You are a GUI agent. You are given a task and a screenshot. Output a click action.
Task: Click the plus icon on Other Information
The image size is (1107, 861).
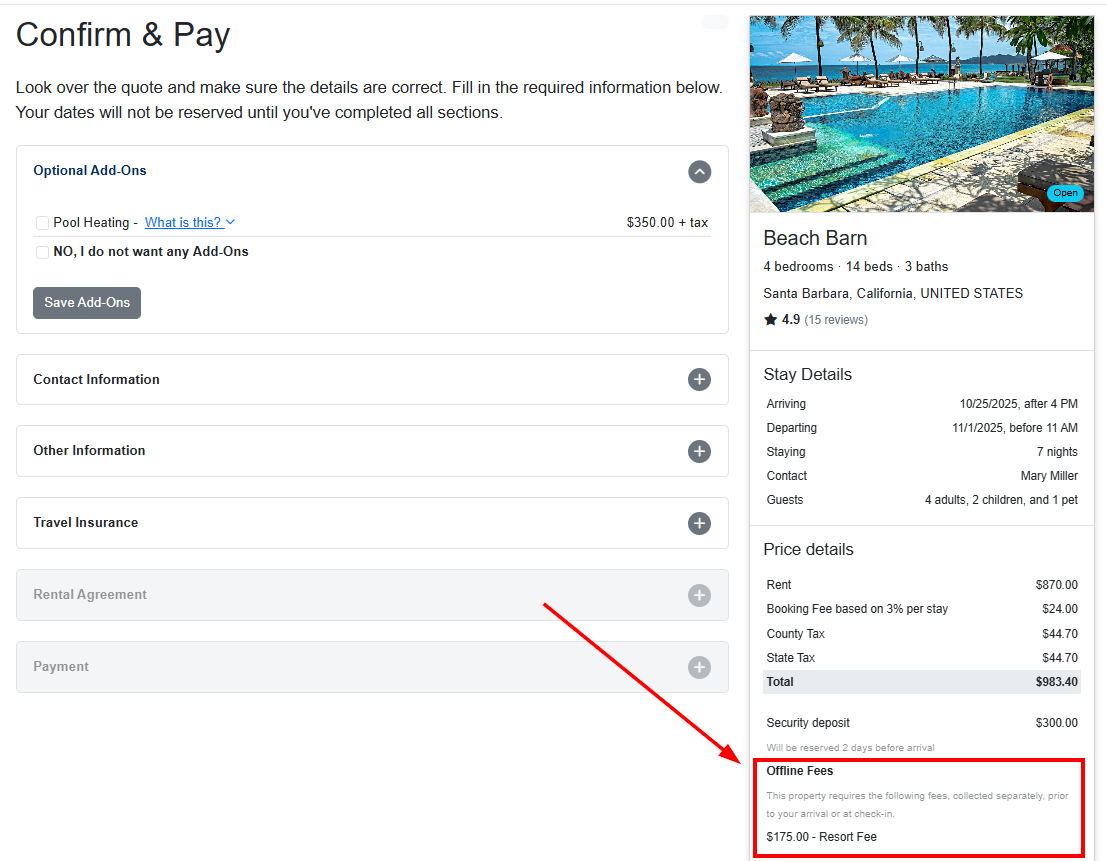point(699,451)
